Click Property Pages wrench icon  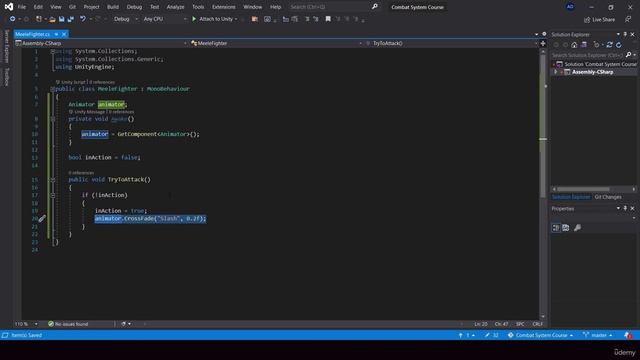click(577, 228)
